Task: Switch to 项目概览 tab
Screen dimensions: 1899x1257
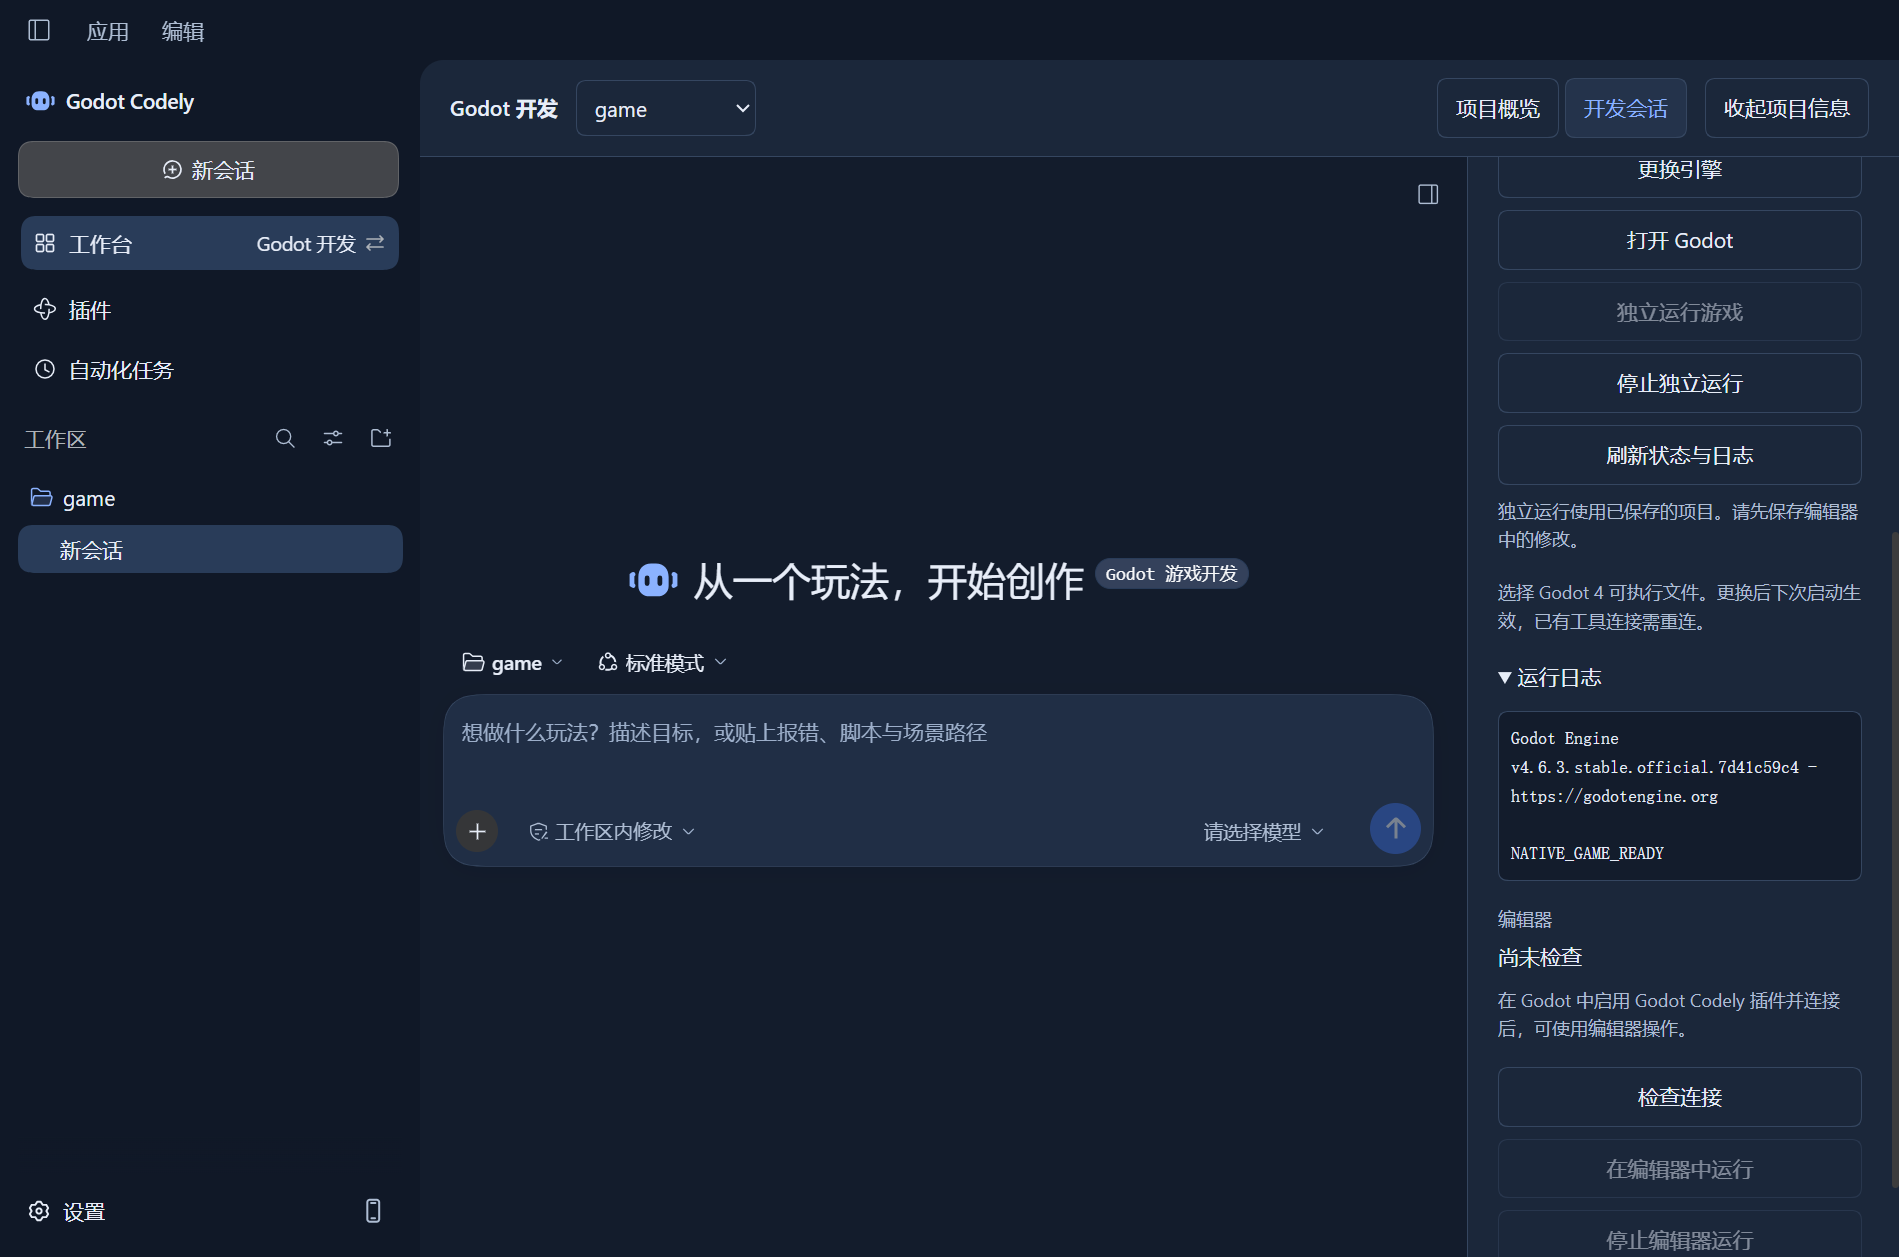Action: pyautogui.click(x=1497, y=108)
